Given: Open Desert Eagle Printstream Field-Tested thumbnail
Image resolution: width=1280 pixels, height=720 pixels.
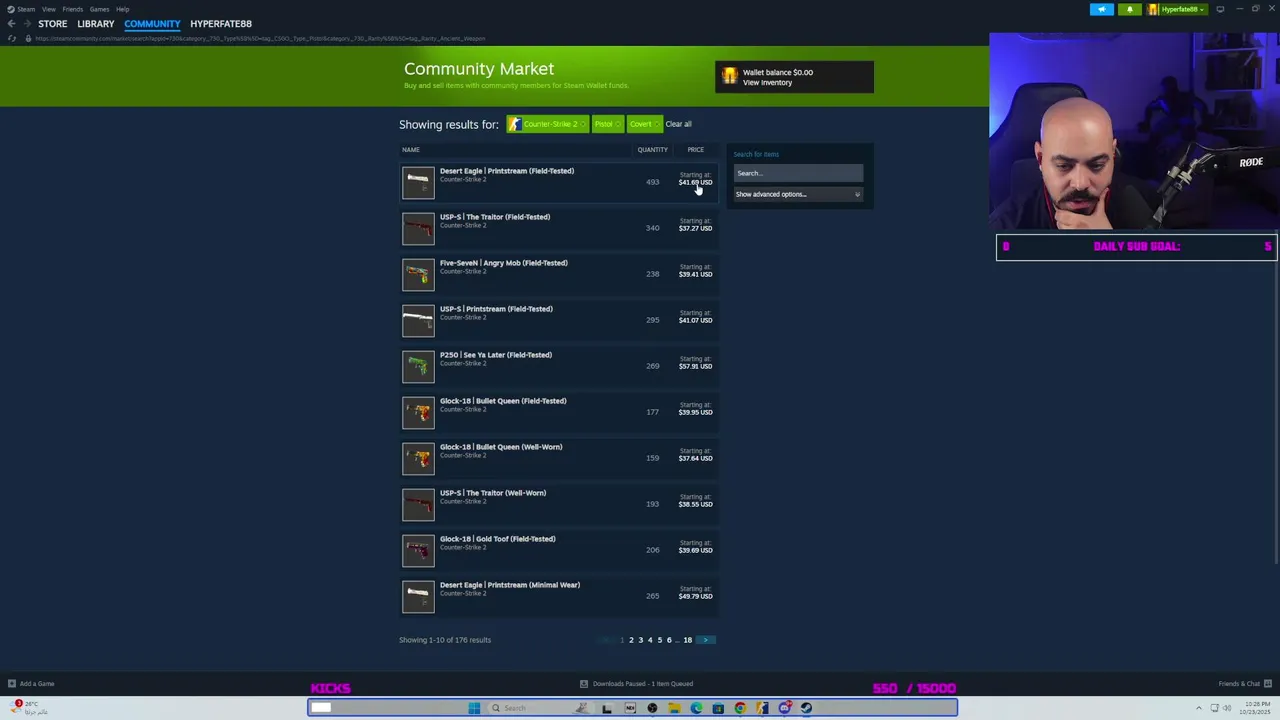Looking at the screenshot, I should 418,182.
